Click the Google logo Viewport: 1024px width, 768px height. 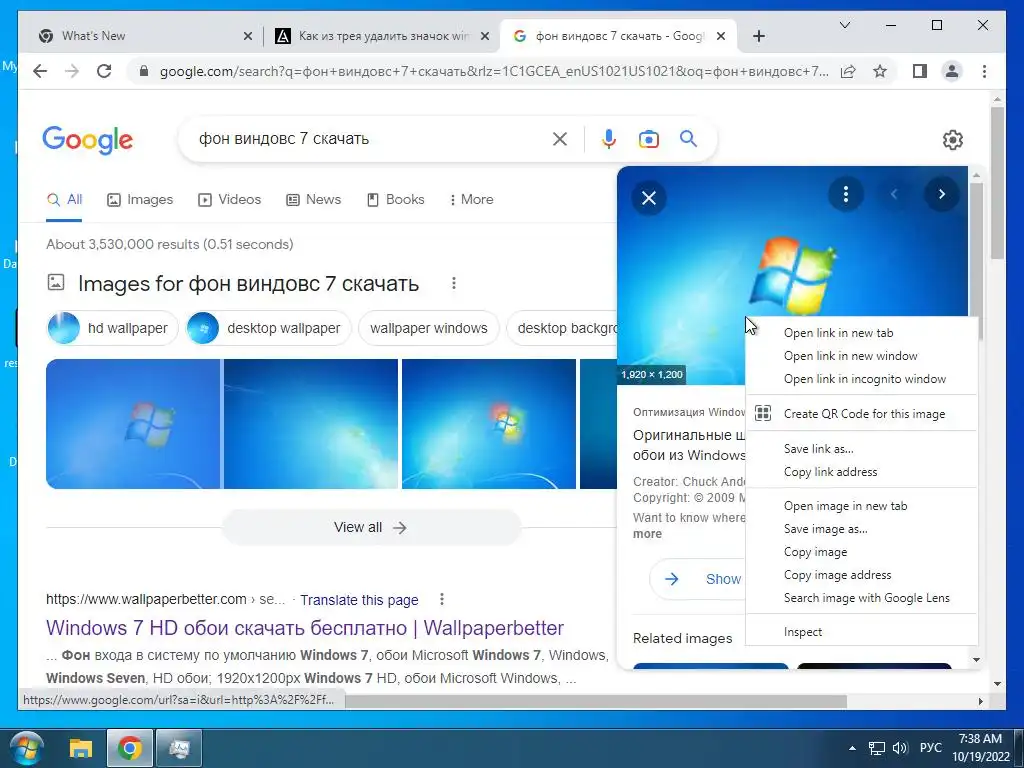point(88,140)
